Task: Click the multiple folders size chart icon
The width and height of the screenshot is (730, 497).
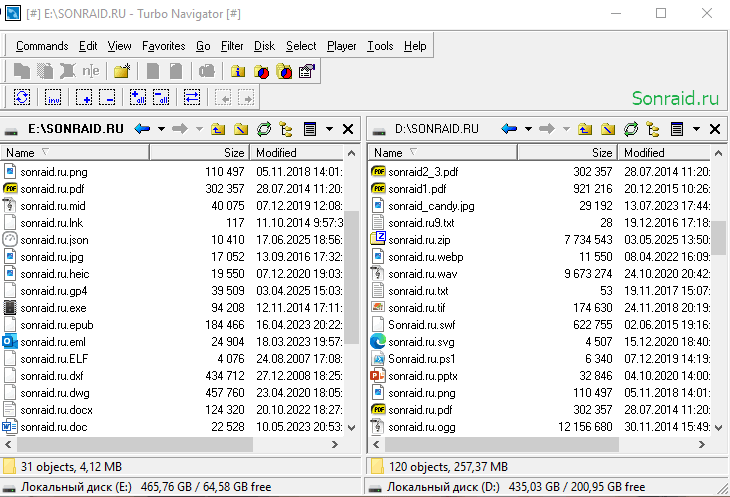Action: point(284,71)
